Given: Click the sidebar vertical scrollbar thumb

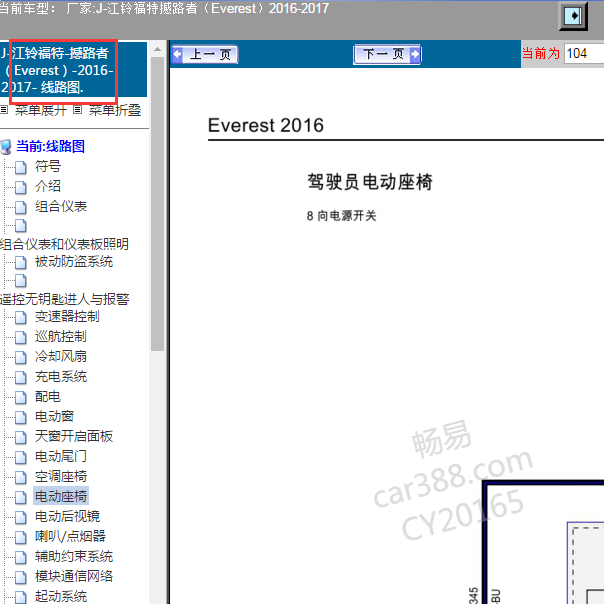Looking at the screenshot, I should tap(158, 204).
